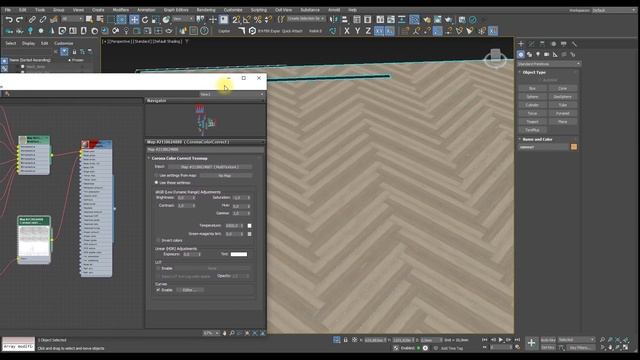Open the Workspaces Default dropdown
The image size is (640, 360).
613,10
